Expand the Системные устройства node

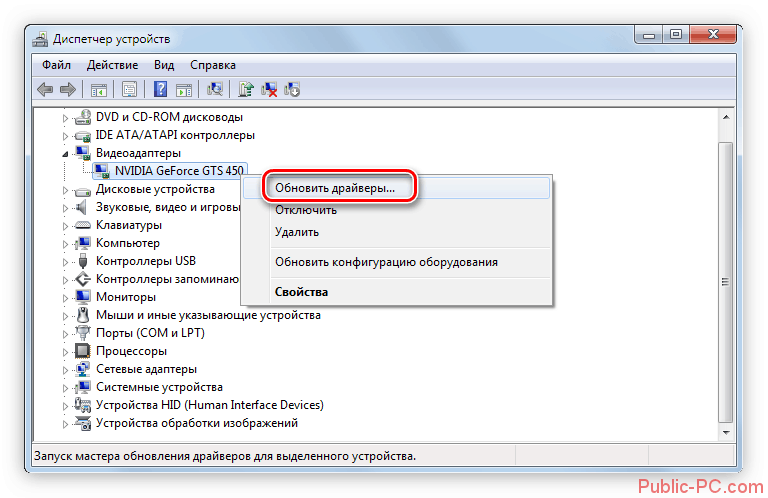(x=65, y=388)
